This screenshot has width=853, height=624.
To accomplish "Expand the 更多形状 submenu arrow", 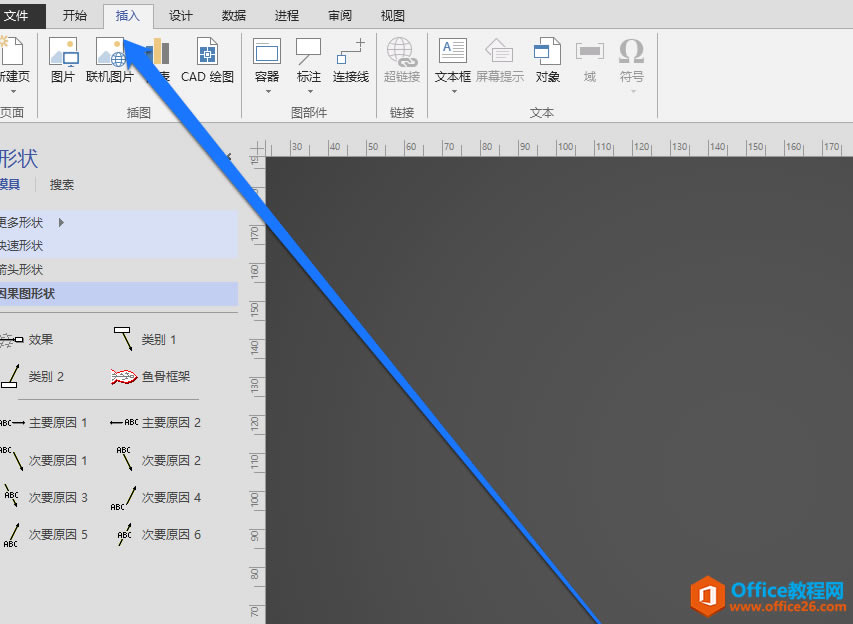I will pos(61,222).
